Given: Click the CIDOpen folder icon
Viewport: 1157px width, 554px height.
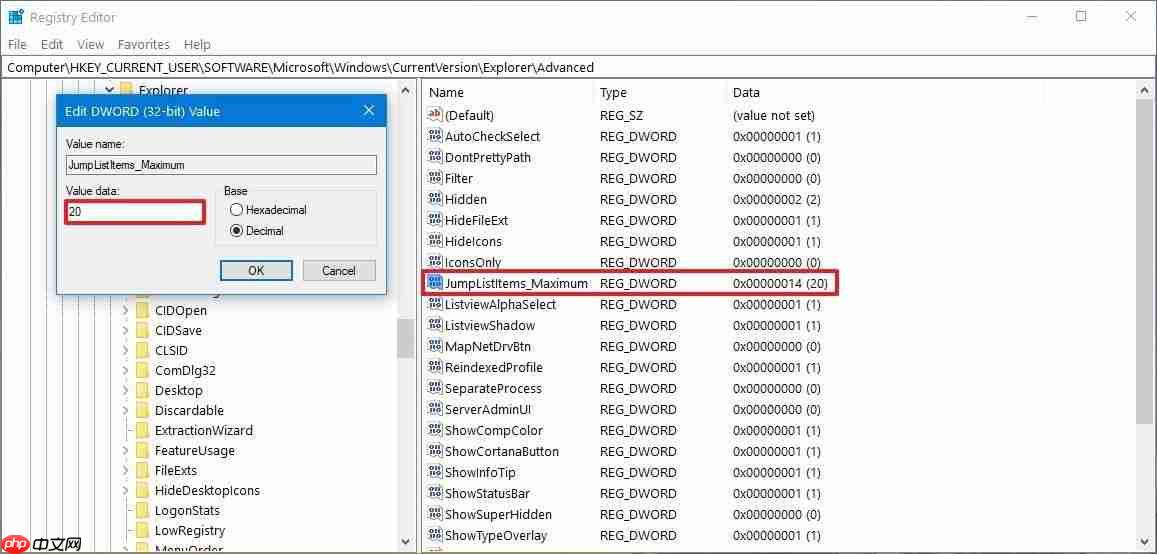Looking at the screenshot, I should pos(142,311).
